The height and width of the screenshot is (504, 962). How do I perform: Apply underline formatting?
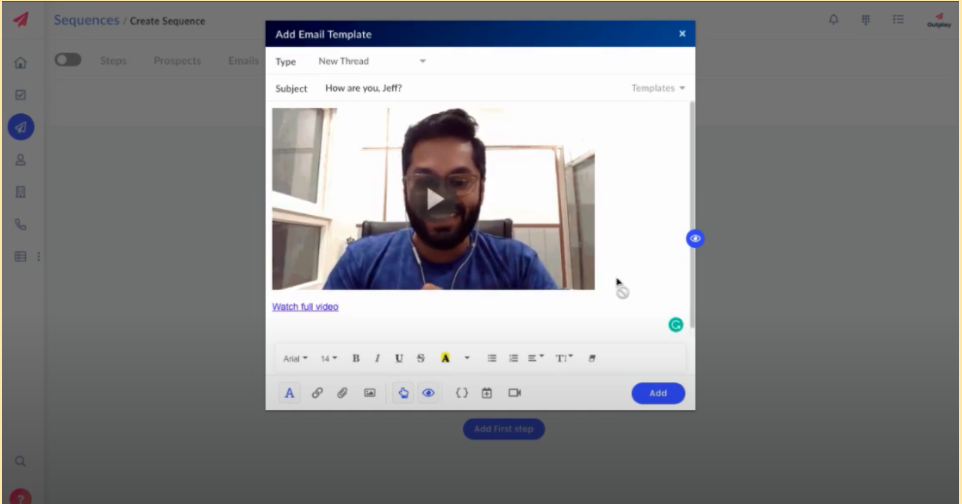click(x=399, y=359)
